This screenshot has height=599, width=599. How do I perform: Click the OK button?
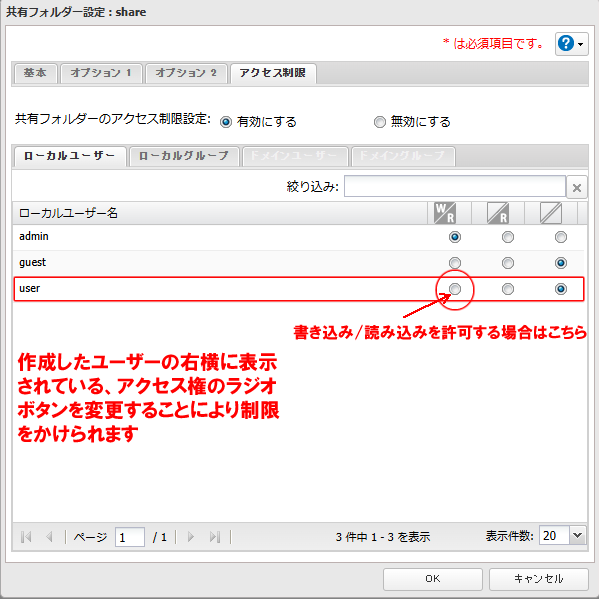432,579
